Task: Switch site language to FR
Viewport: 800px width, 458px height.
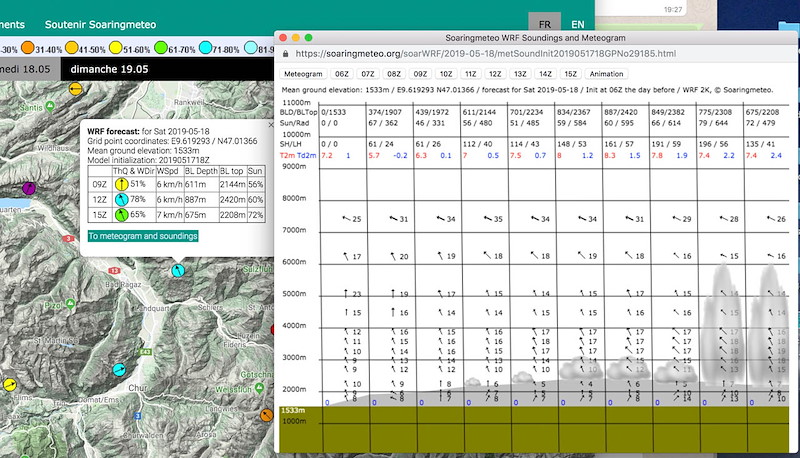Action: (x=544, y=24)
